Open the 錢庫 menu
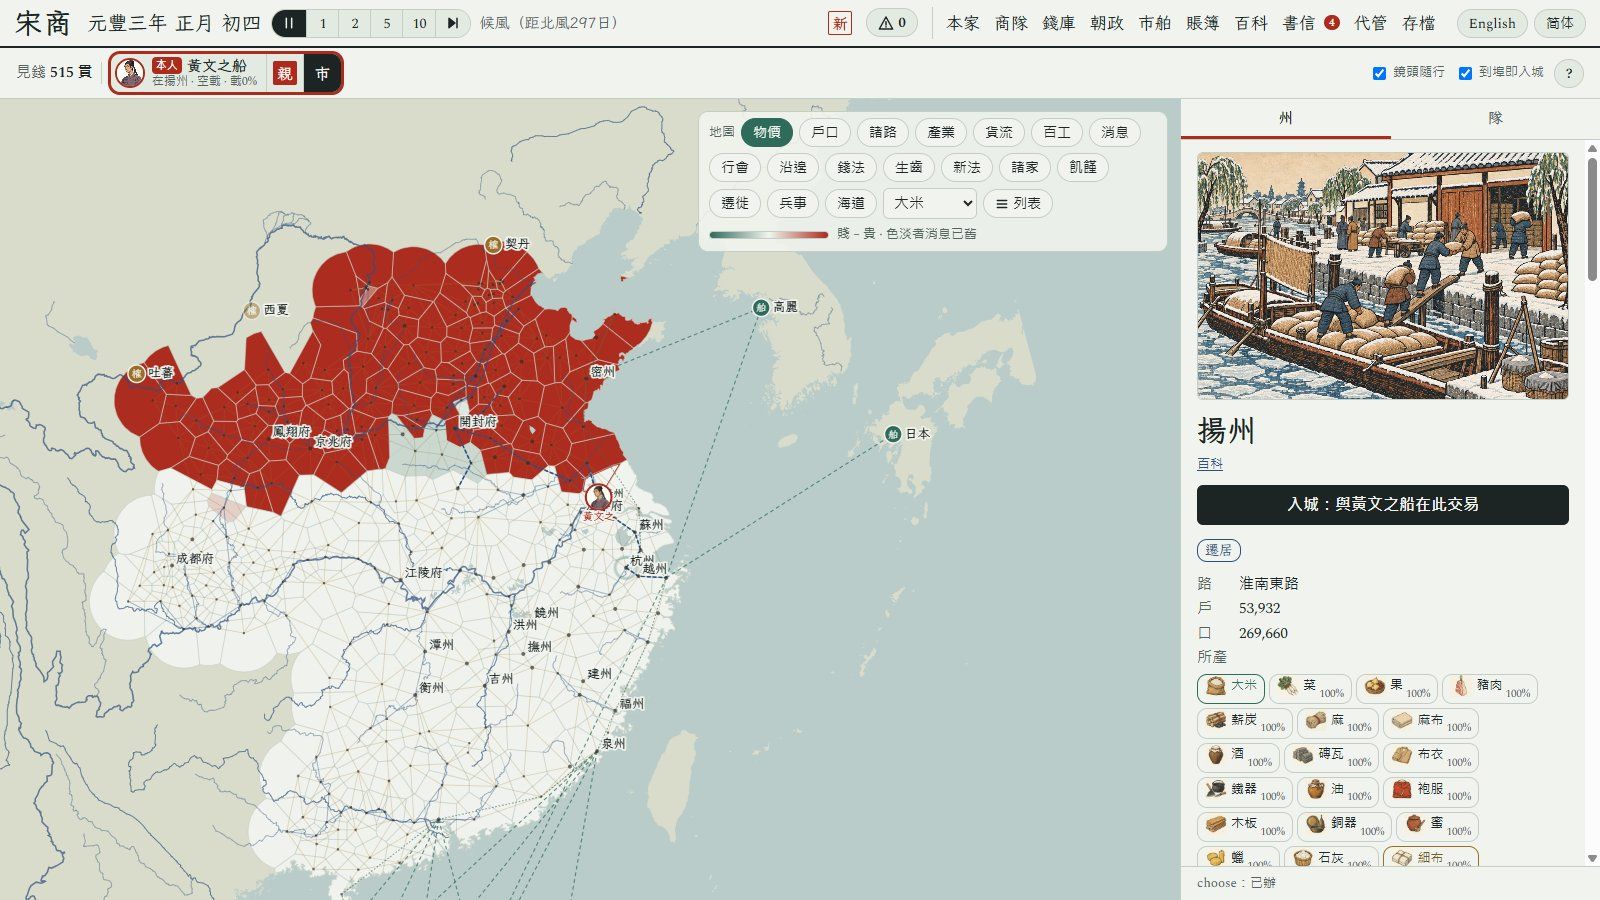Viewport: 1600px width, 900px height. point(1059,23)
